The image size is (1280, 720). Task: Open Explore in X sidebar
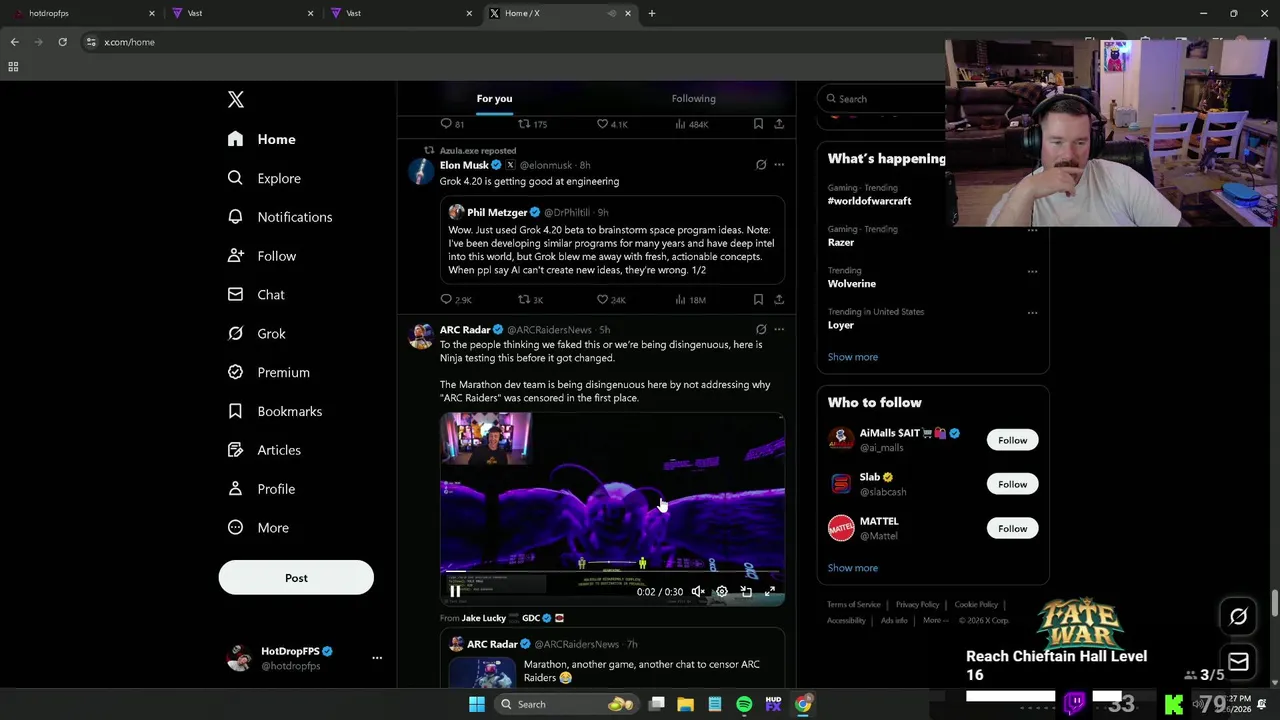[264, 178]
